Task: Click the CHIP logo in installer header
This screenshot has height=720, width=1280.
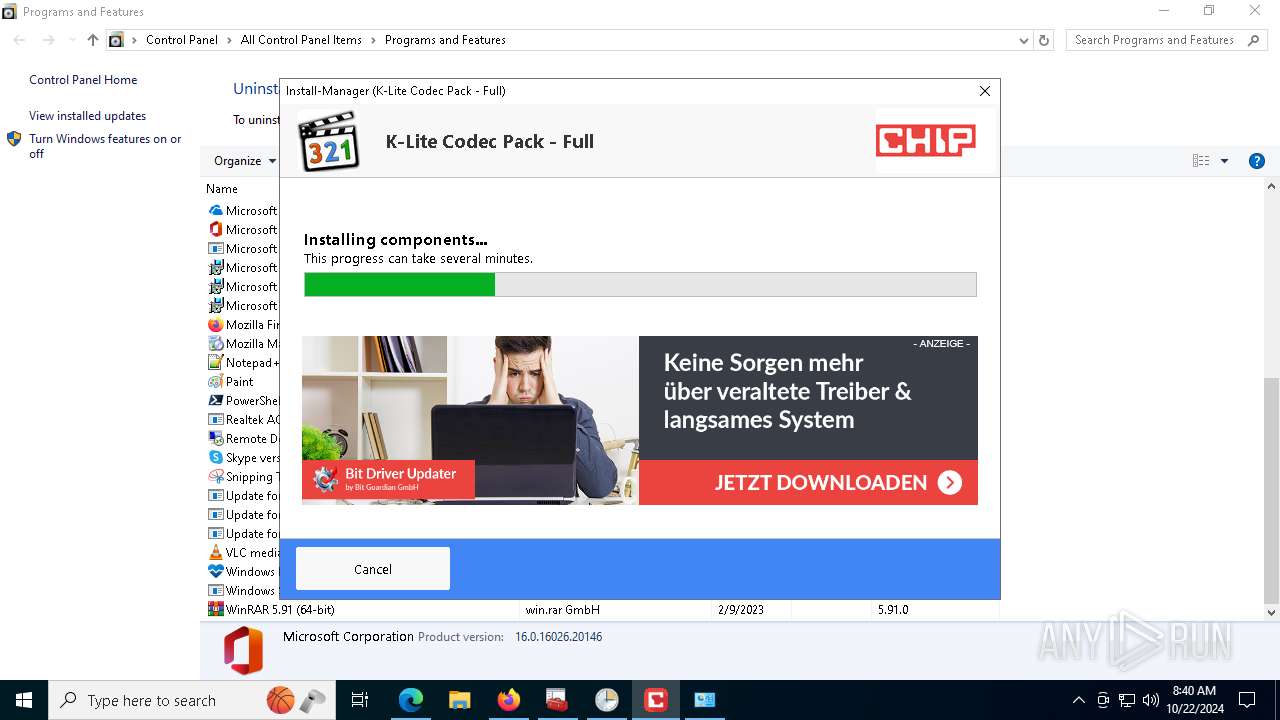Action: 926,141
